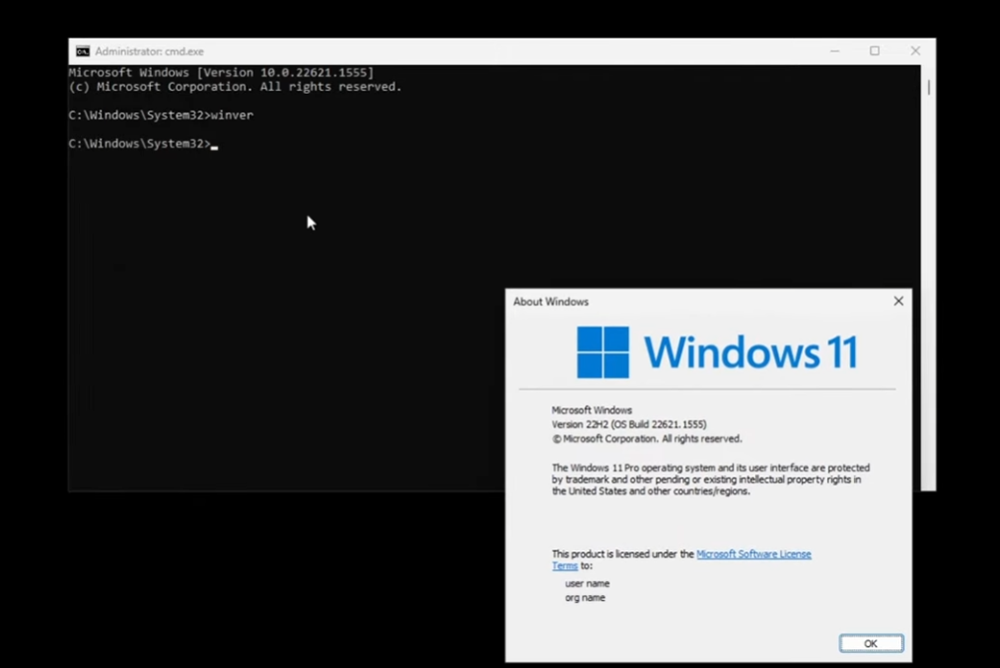Click OK in the About Windows dialog
The height and width of the screenshot is (668, 1000).
coord(871,643)
